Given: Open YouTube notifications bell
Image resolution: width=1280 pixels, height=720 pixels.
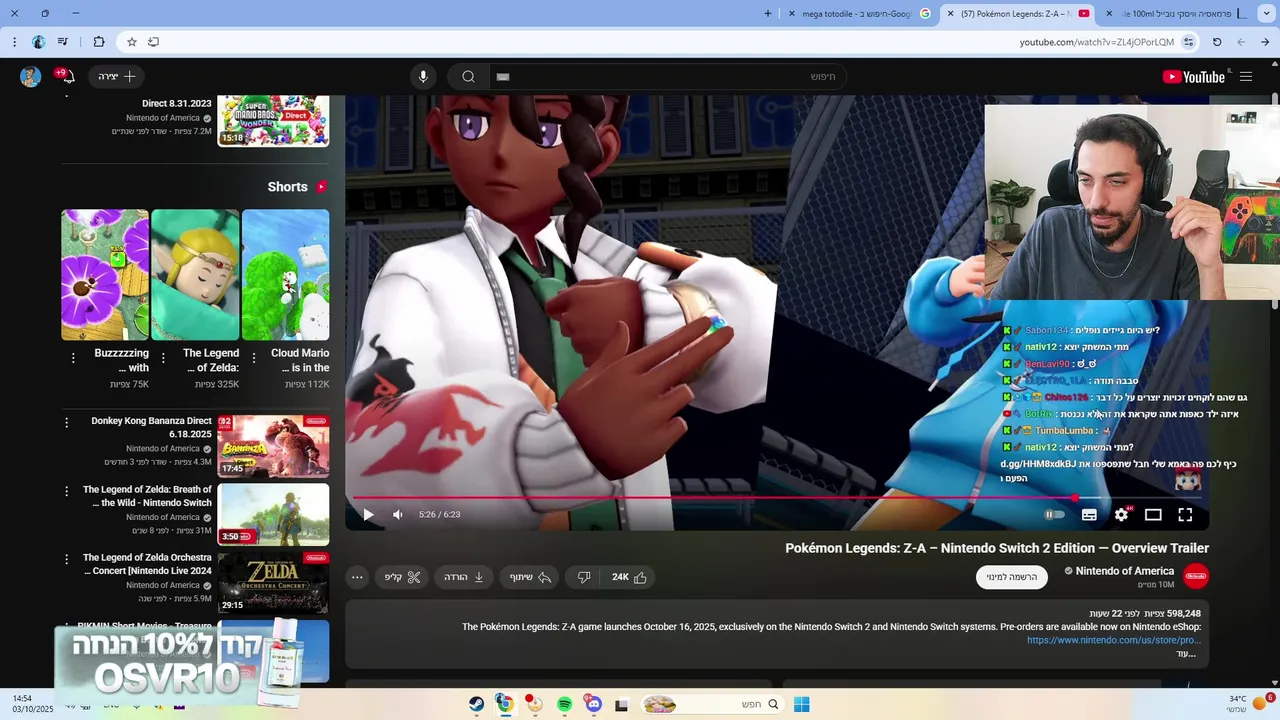Looking at the screenshot, I should point(67,77).
